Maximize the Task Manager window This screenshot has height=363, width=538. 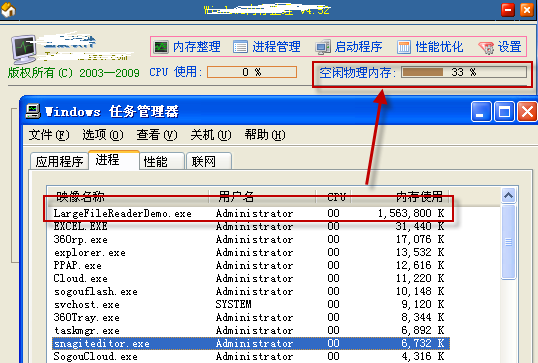click(504, 112)
